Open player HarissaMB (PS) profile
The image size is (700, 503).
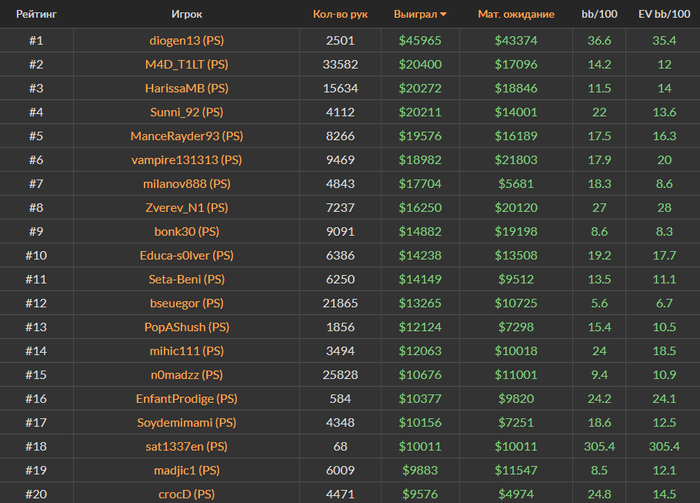187,88
